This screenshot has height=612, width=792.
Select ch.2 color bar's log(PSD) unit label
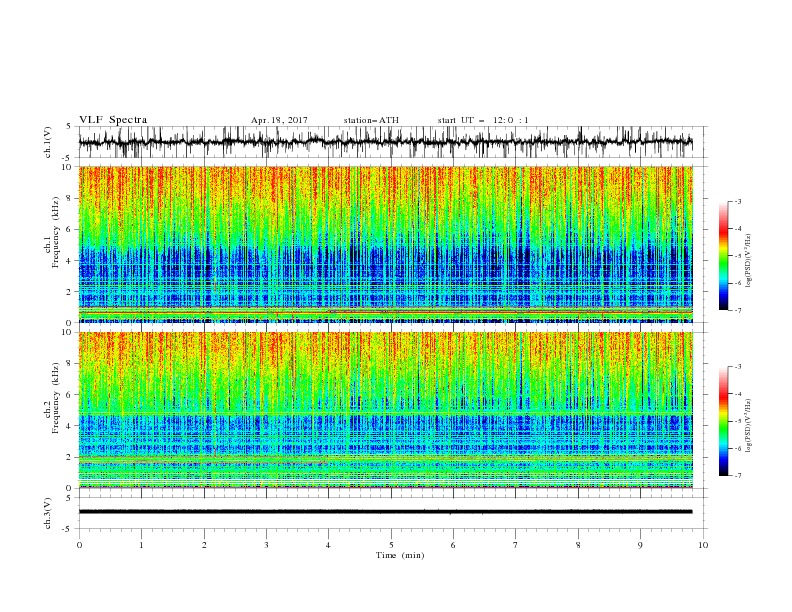[748, 426]
